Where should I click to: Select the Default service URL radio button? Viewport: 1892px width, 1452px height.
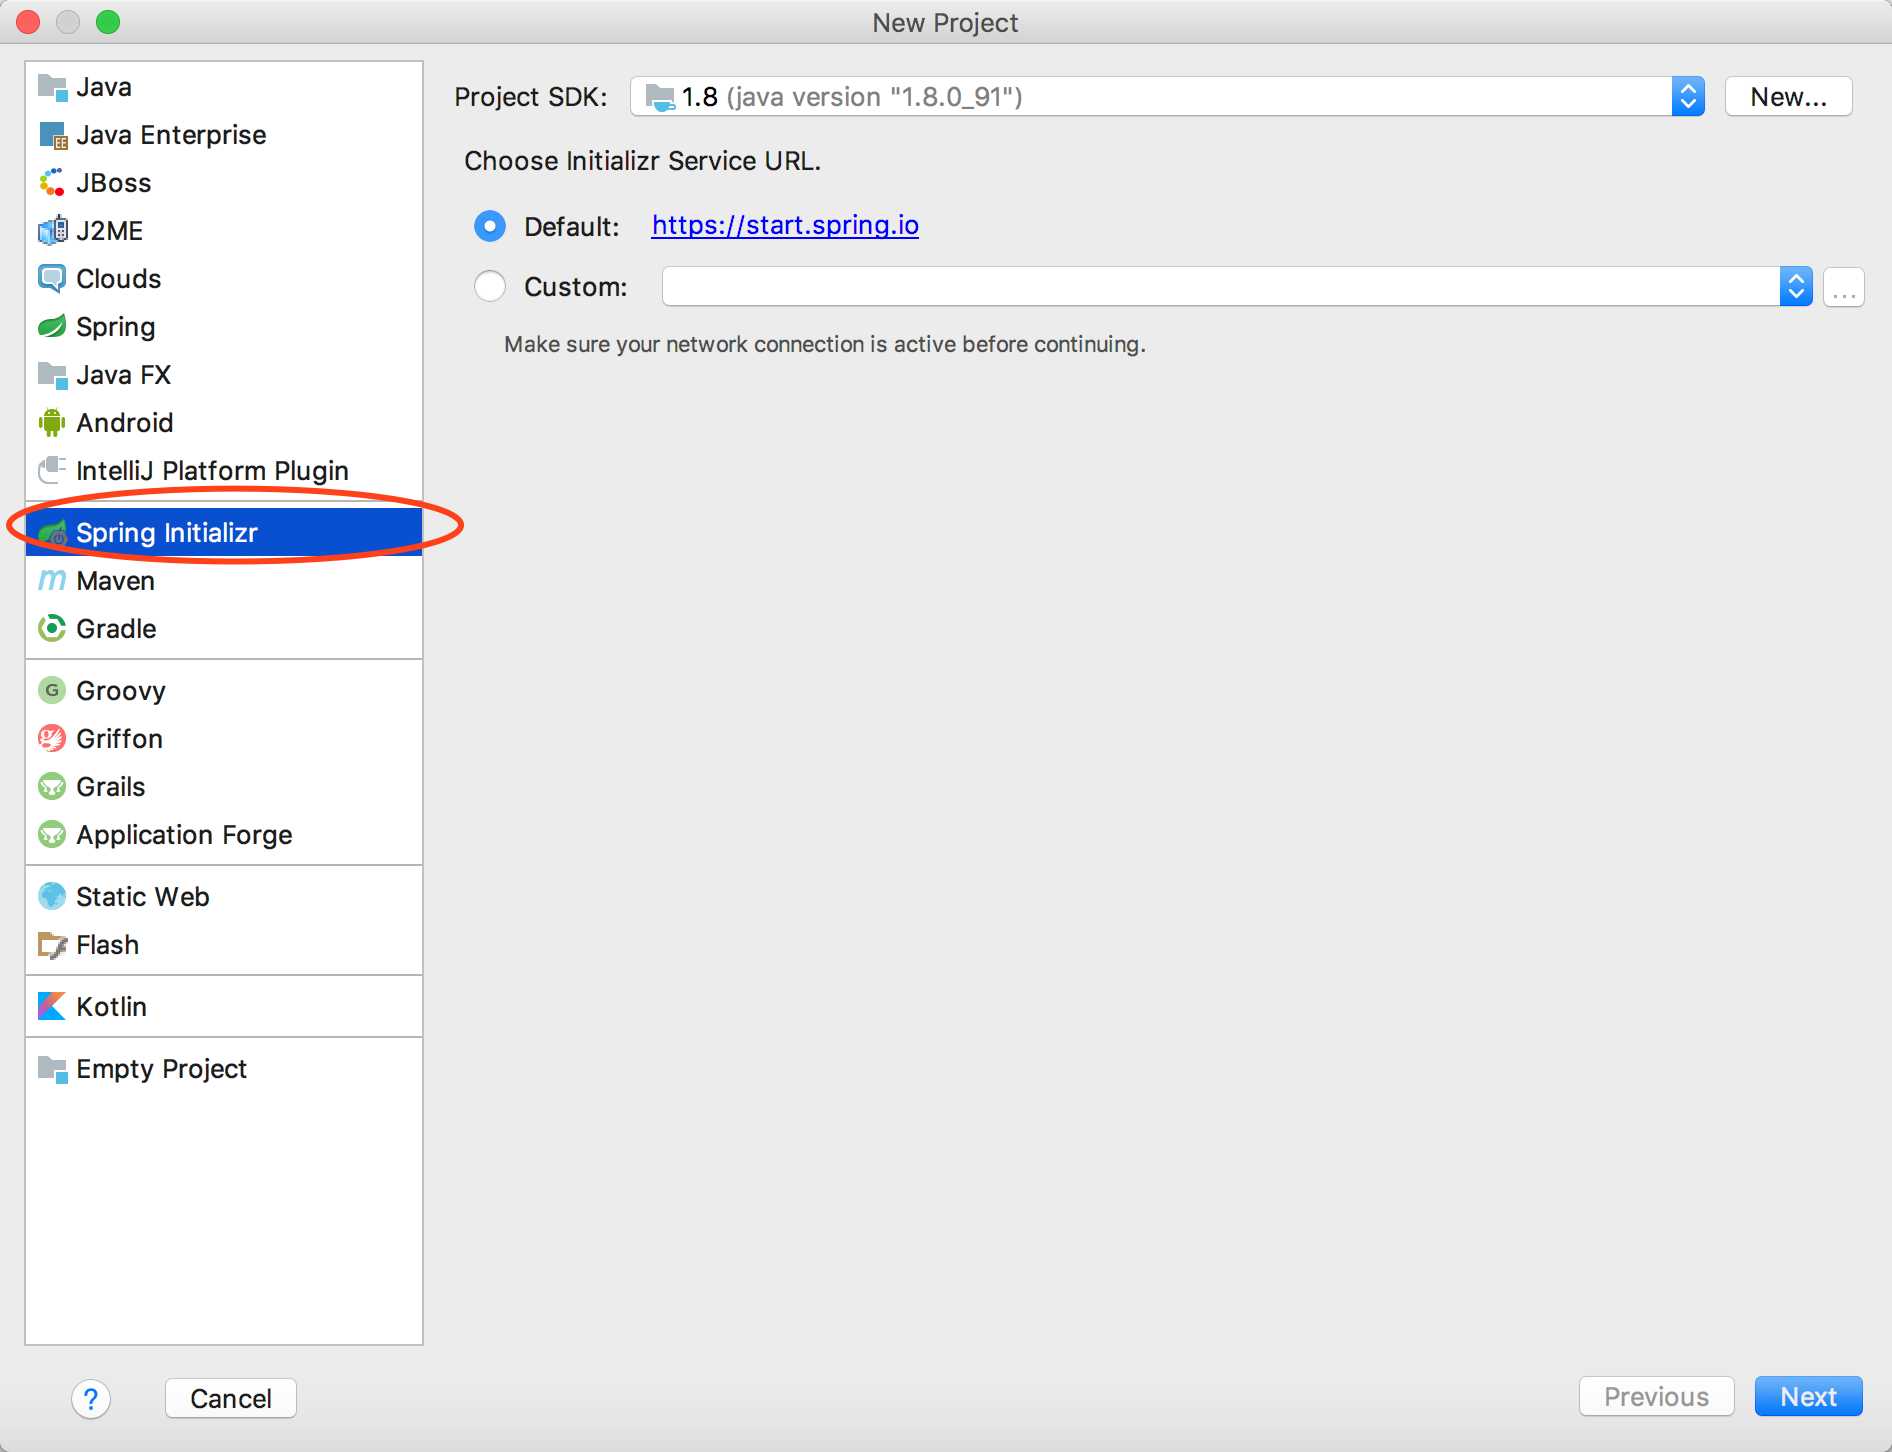pos(490,226)
